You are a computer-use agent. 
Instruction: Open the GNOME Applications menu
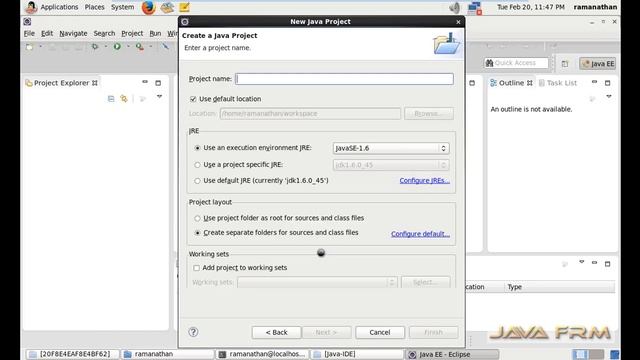click(59, 7)
